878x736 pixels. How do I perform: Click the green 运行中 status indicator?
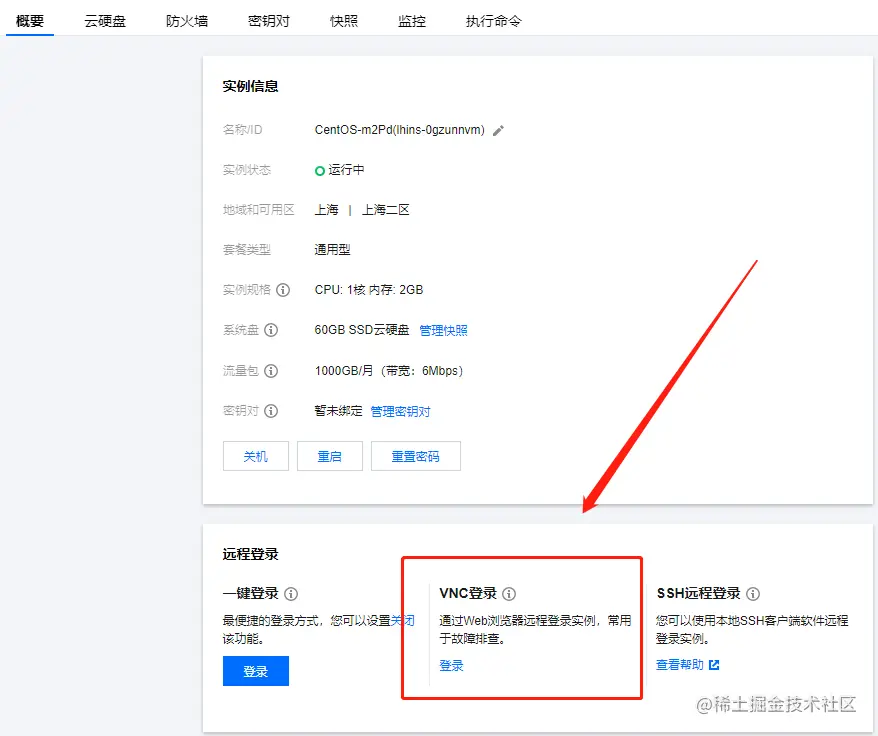320,171
